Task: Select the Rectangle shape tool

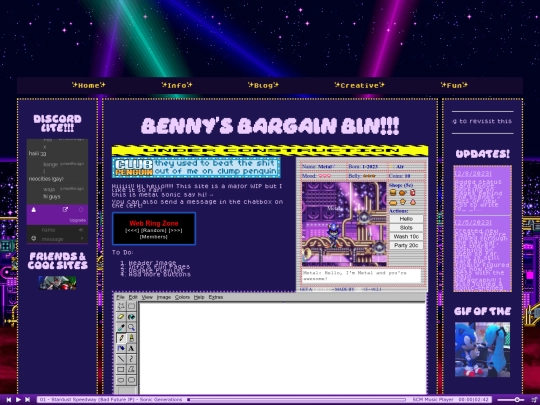Action: 121,370
